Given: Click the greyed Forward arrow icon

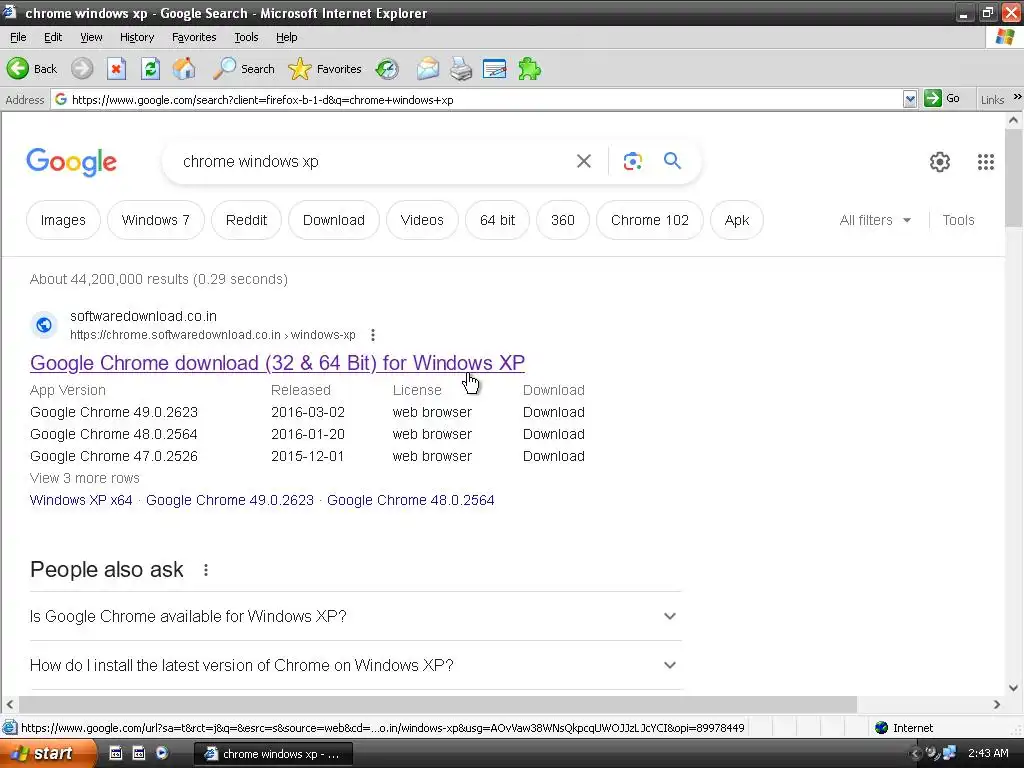Looking at the screenshot, I should [82, 69].
